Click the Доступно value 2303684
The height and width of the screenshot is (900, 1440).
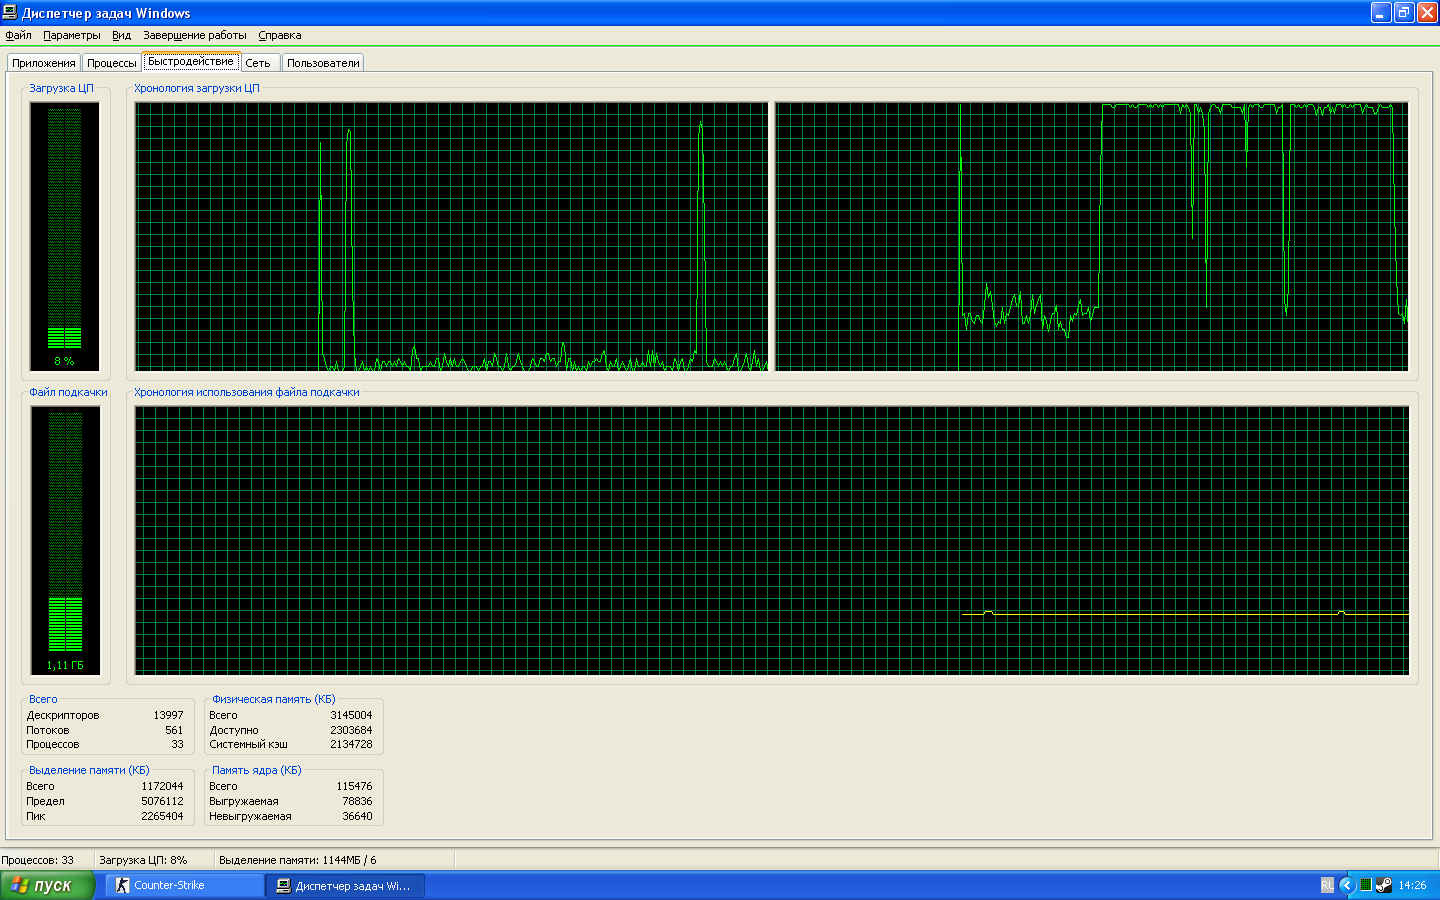351,730
